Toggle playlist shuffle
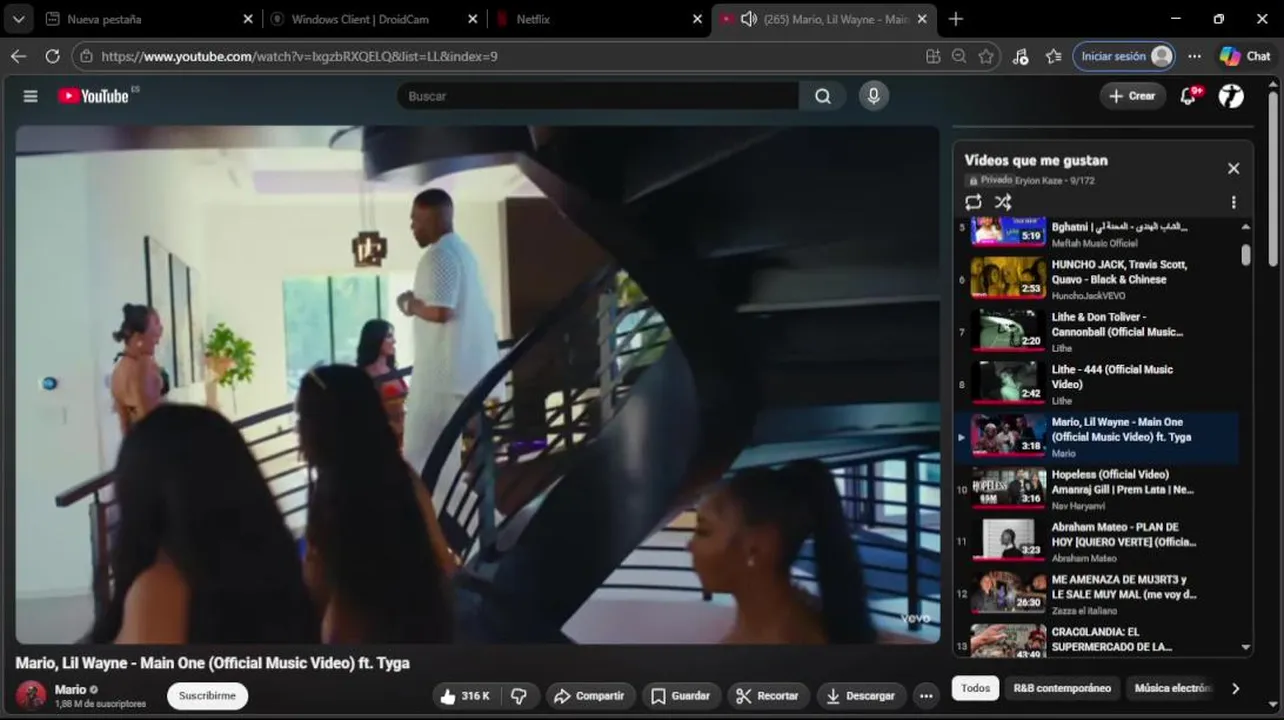 (1003, 202)
